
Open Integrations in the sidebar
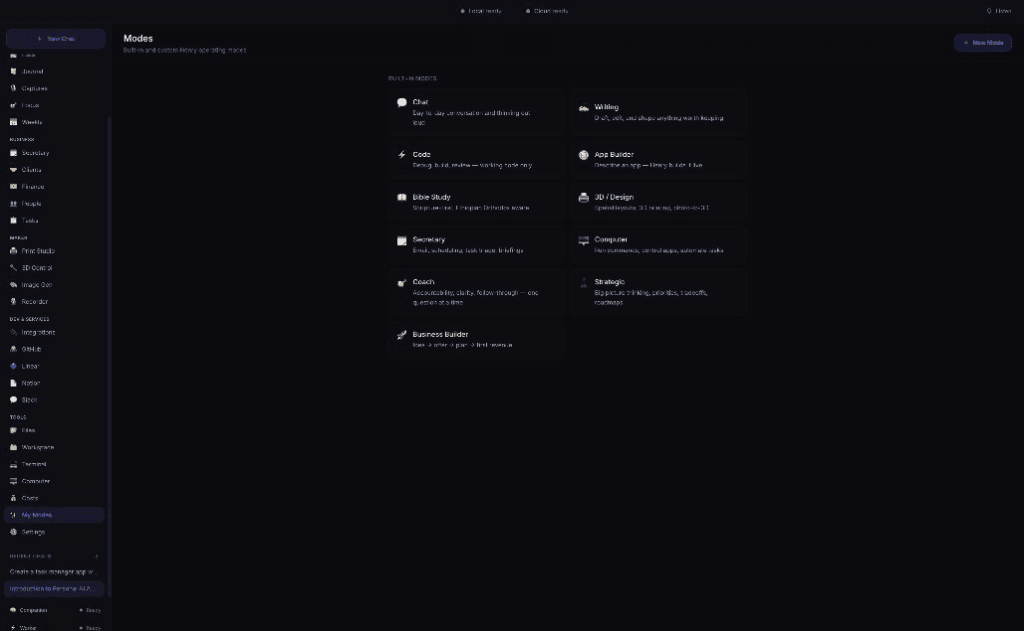55,332
